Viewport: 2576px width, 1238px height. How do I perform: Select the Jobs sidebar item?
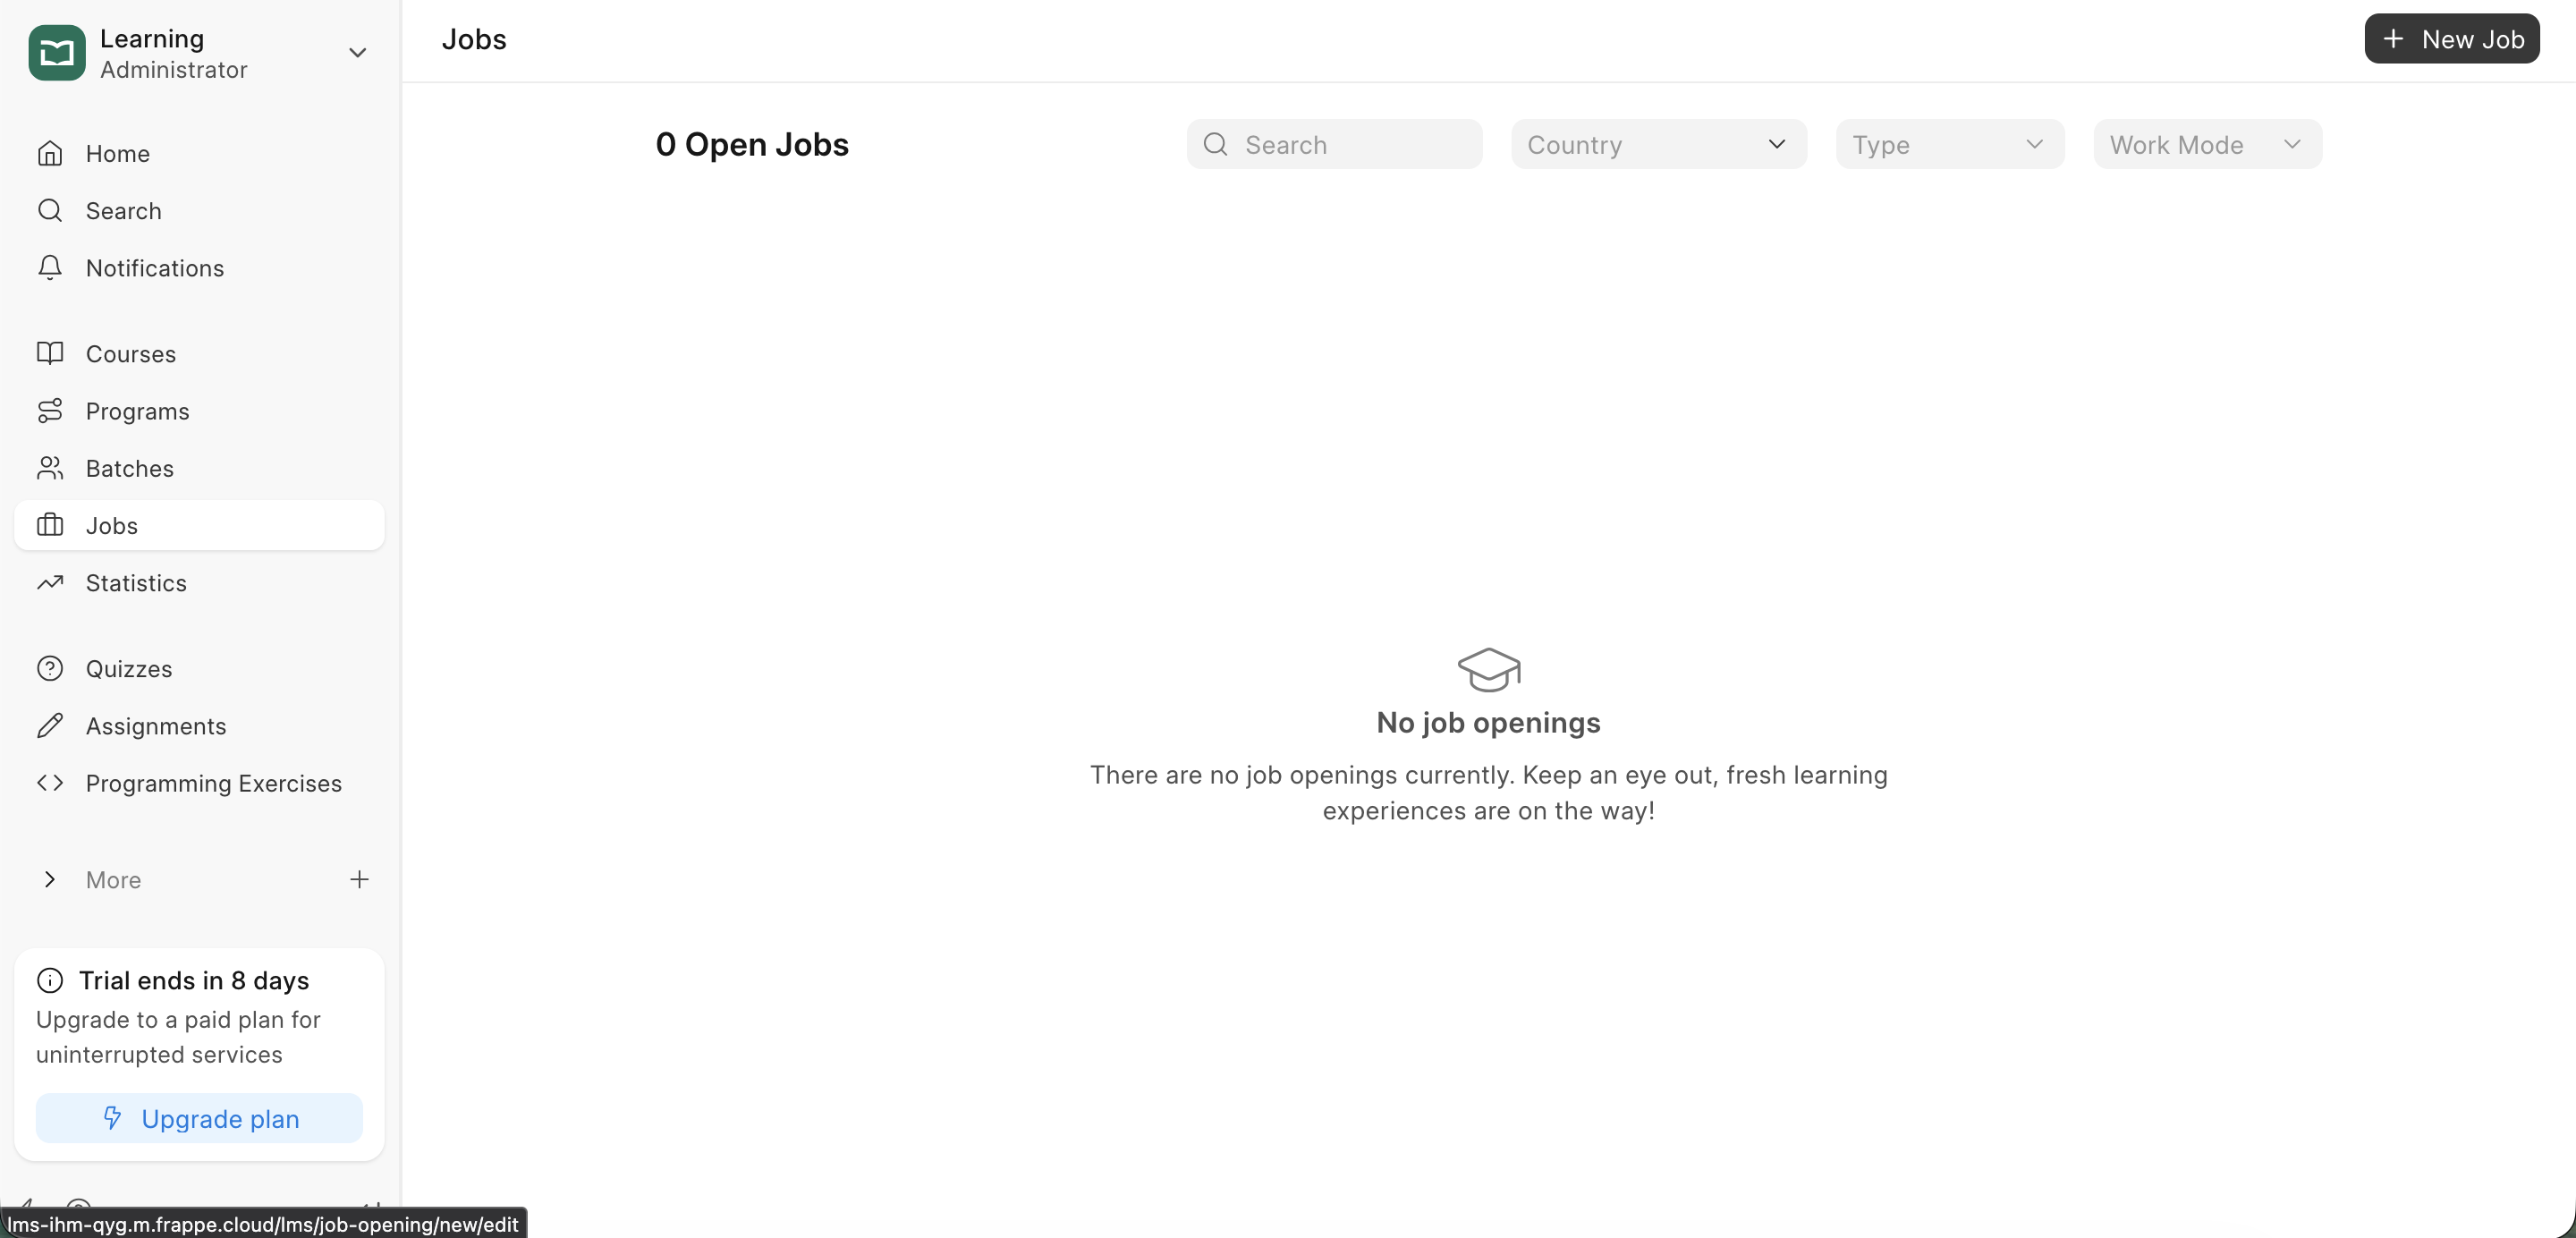tap(199, 525)
